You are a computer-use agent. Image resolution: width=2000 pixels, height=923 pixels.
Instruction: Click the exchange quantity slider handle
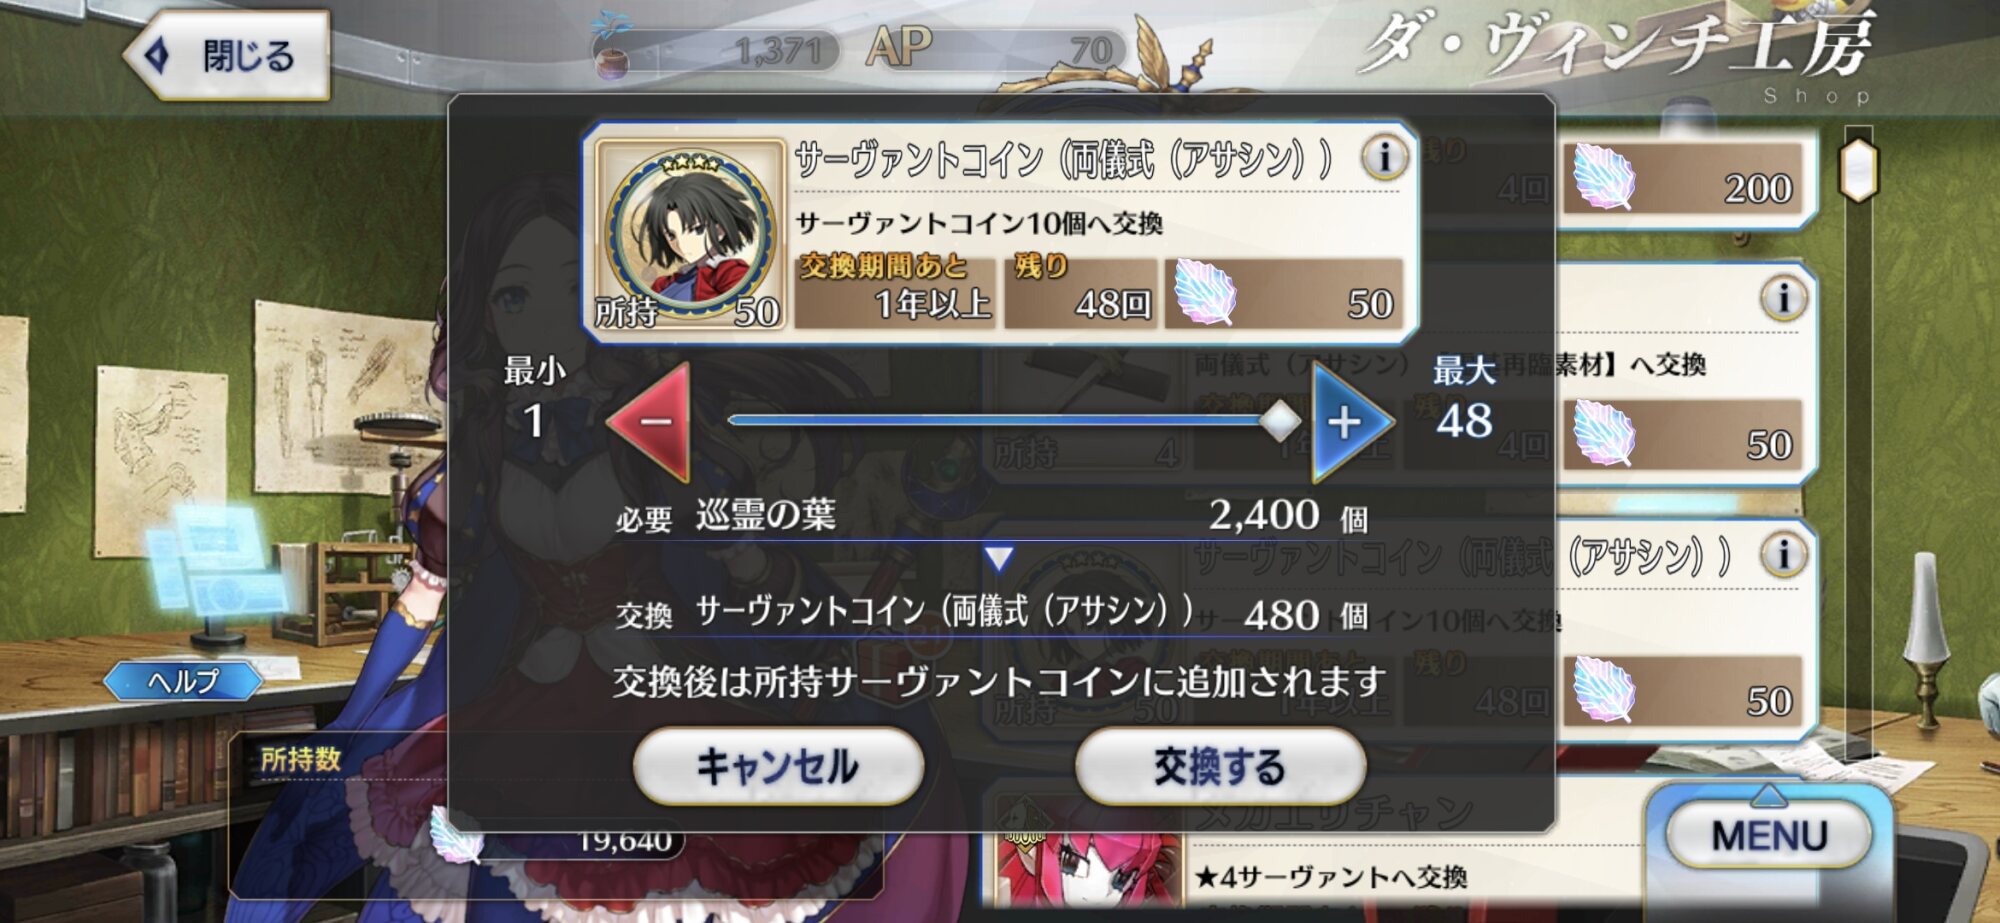(1279, 421)
